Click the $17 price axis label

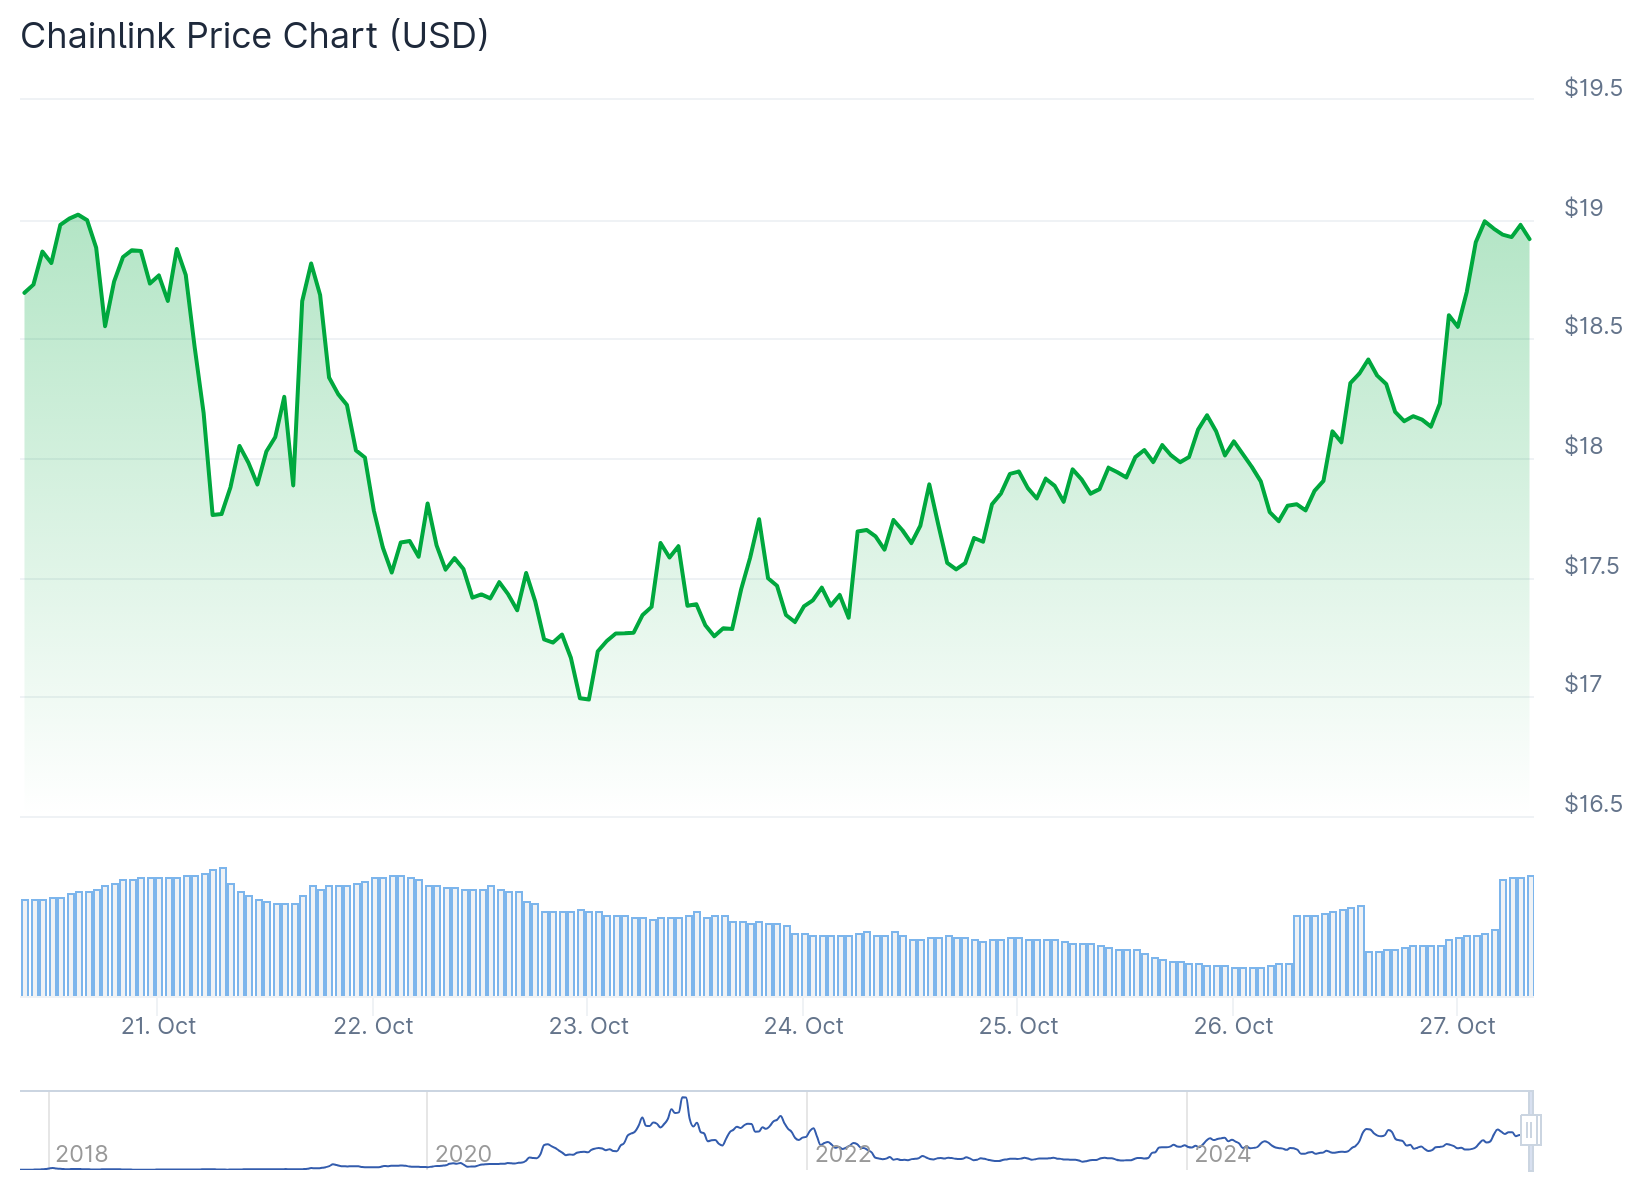[x=1584, y=684]
